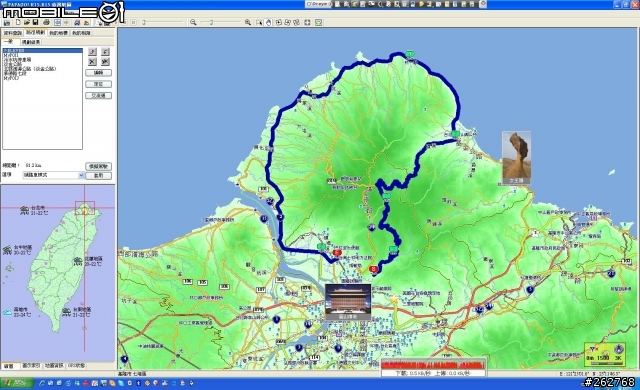Switch to the third left-panel tab
The width and height of the screenshot is (640, 390).
coord(58,33)
